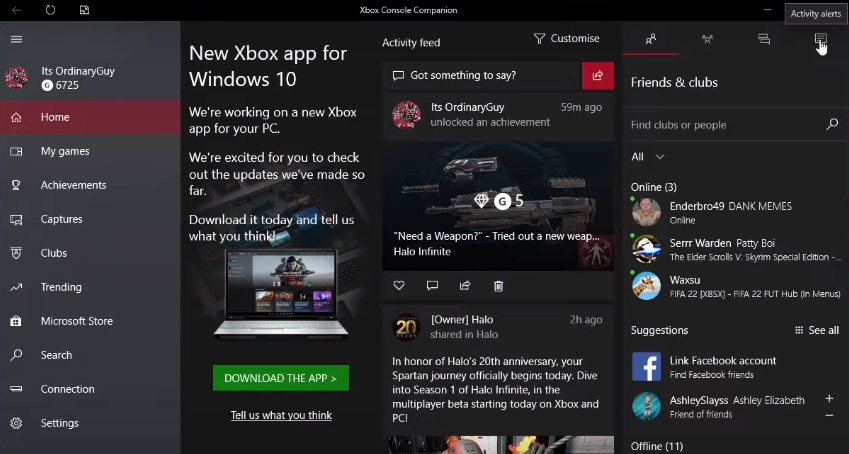Image resolution: width=849 pixels, height=454 pixels.
Task: Click See all suggestions
Action: 817,330
